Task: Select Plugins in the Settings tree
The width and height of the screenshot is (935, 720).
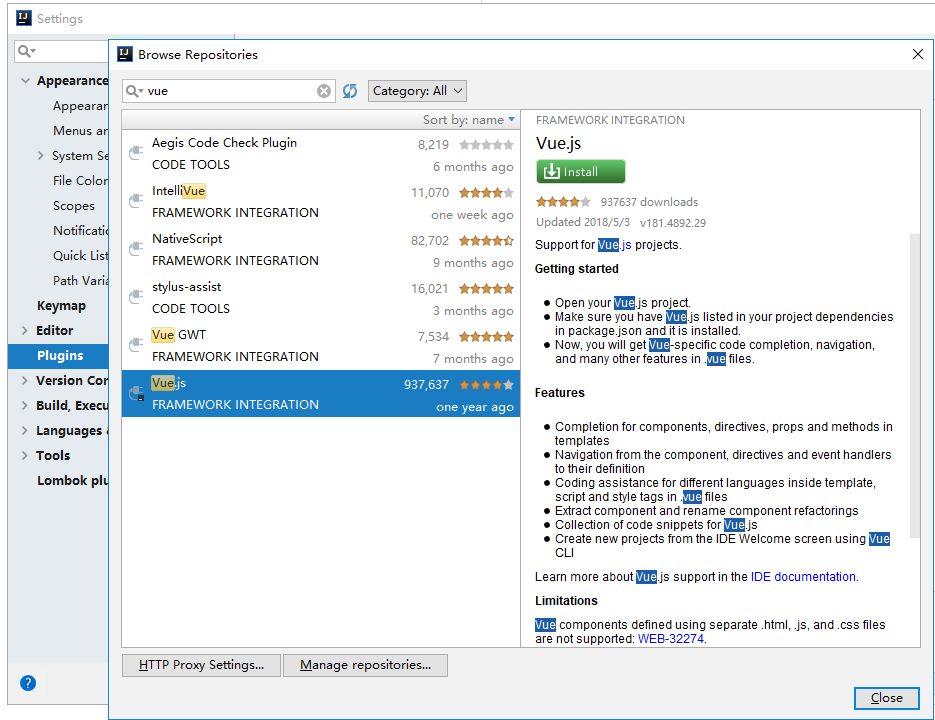Action: 58,356
